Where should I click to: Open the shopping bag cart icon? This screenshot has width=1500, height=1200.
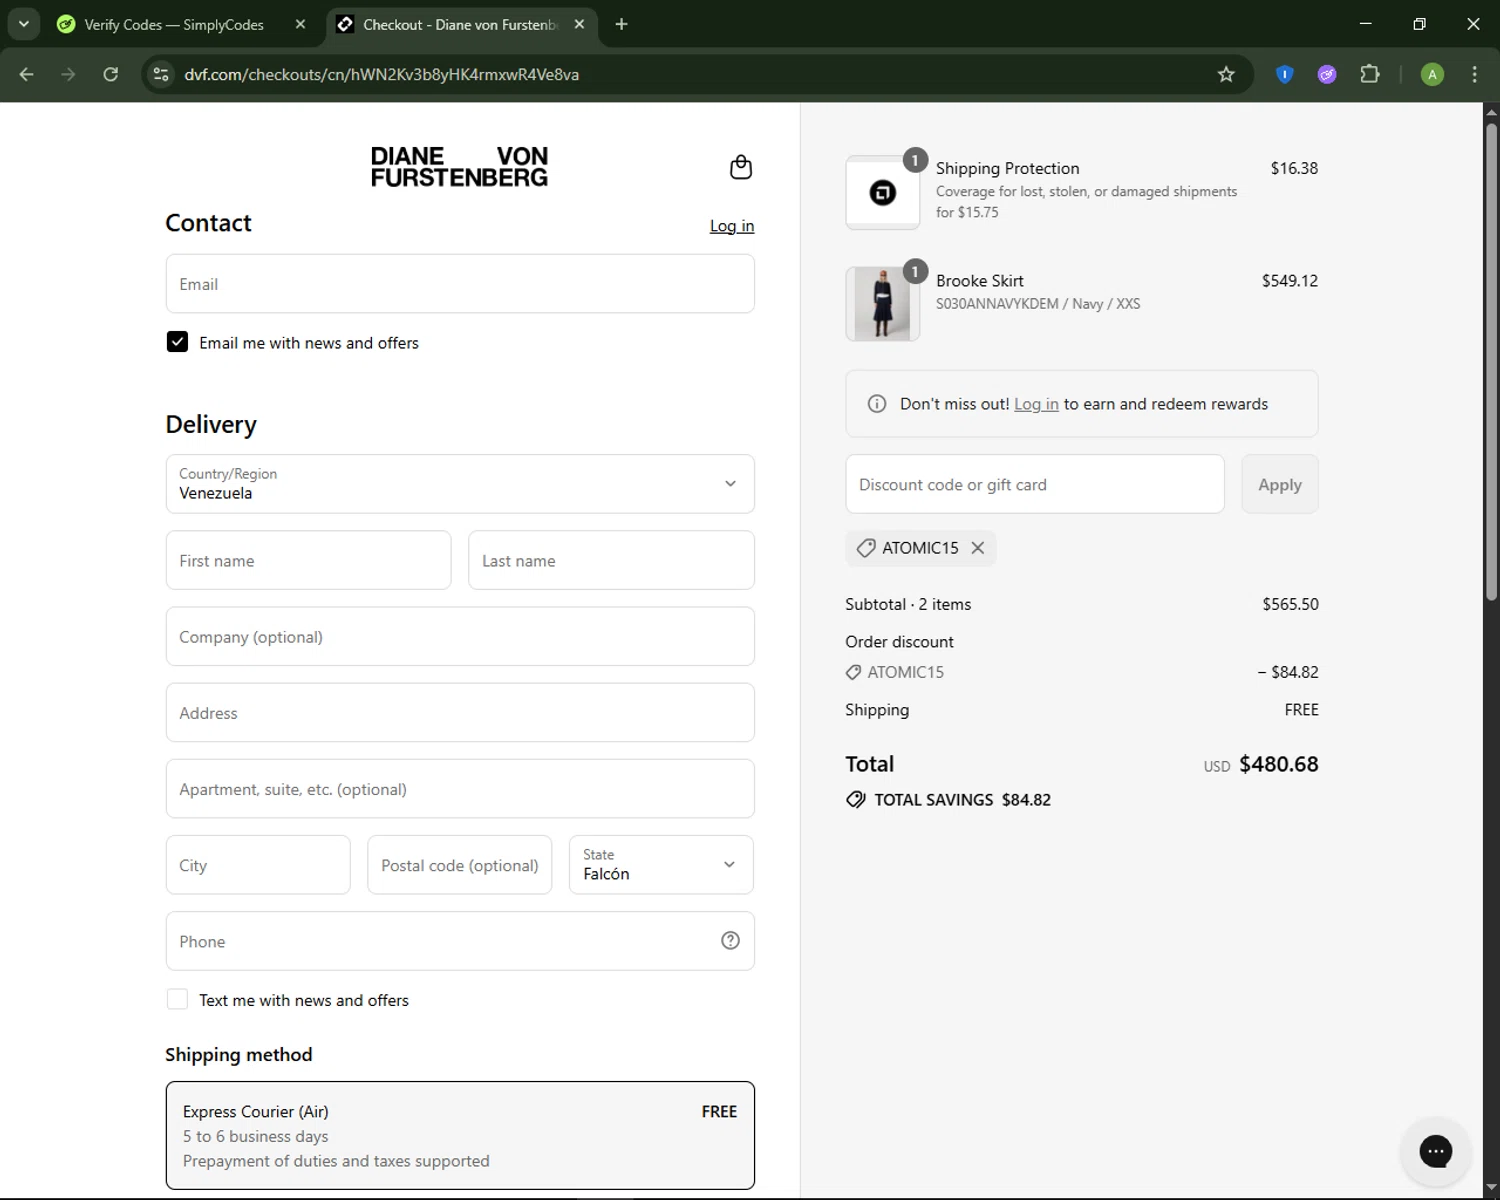tap(741, 167)
